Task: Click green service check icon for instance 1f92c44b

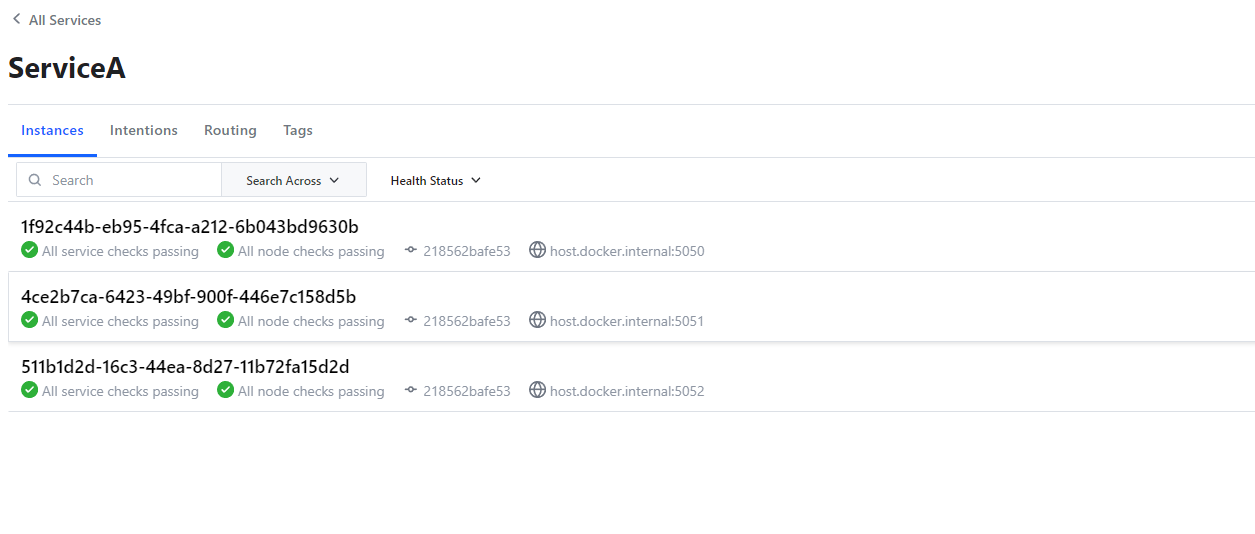Action: tap(29, 250)
